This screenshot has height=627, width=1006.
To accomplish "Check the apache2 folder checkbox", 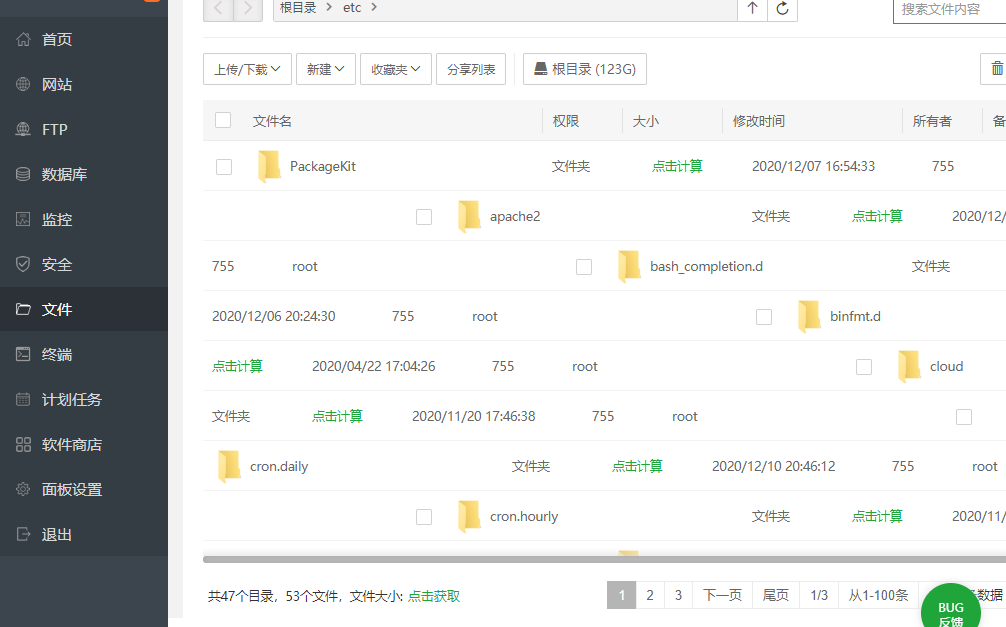I will point(424,217).
